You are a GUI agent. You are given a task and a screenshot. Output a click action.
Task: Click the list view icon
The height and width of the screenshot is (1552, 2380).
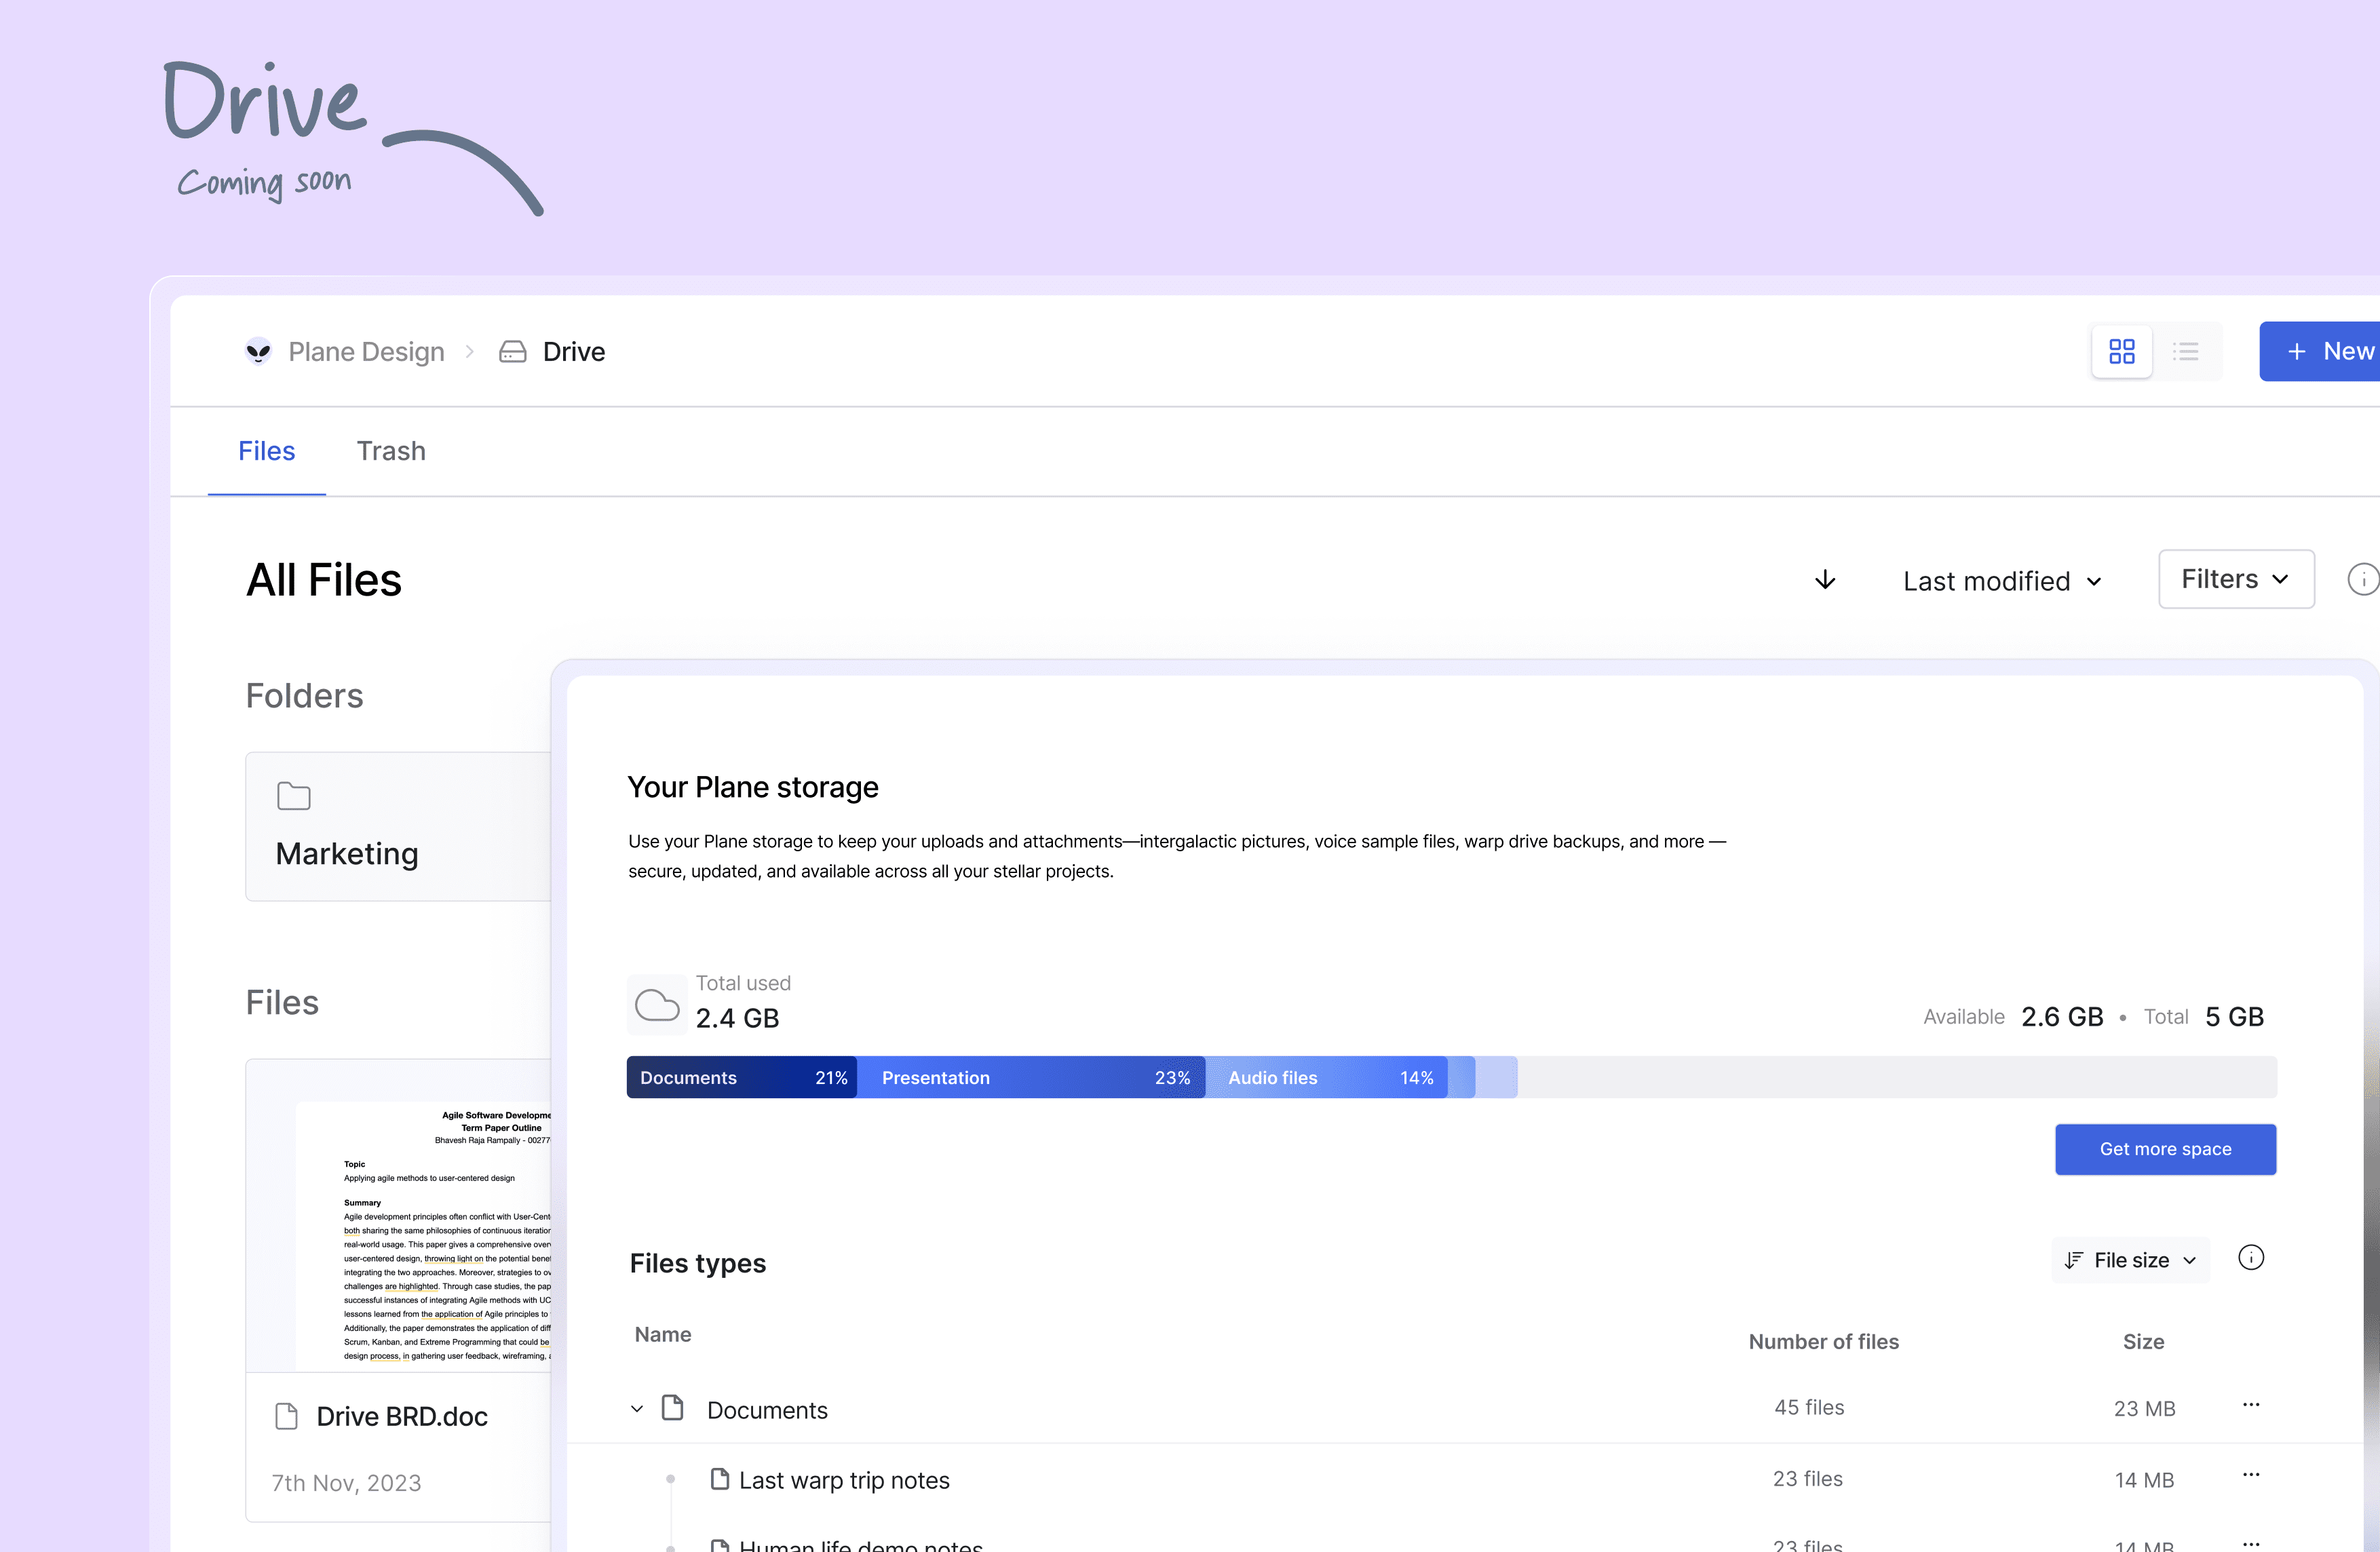[2187, 350]
